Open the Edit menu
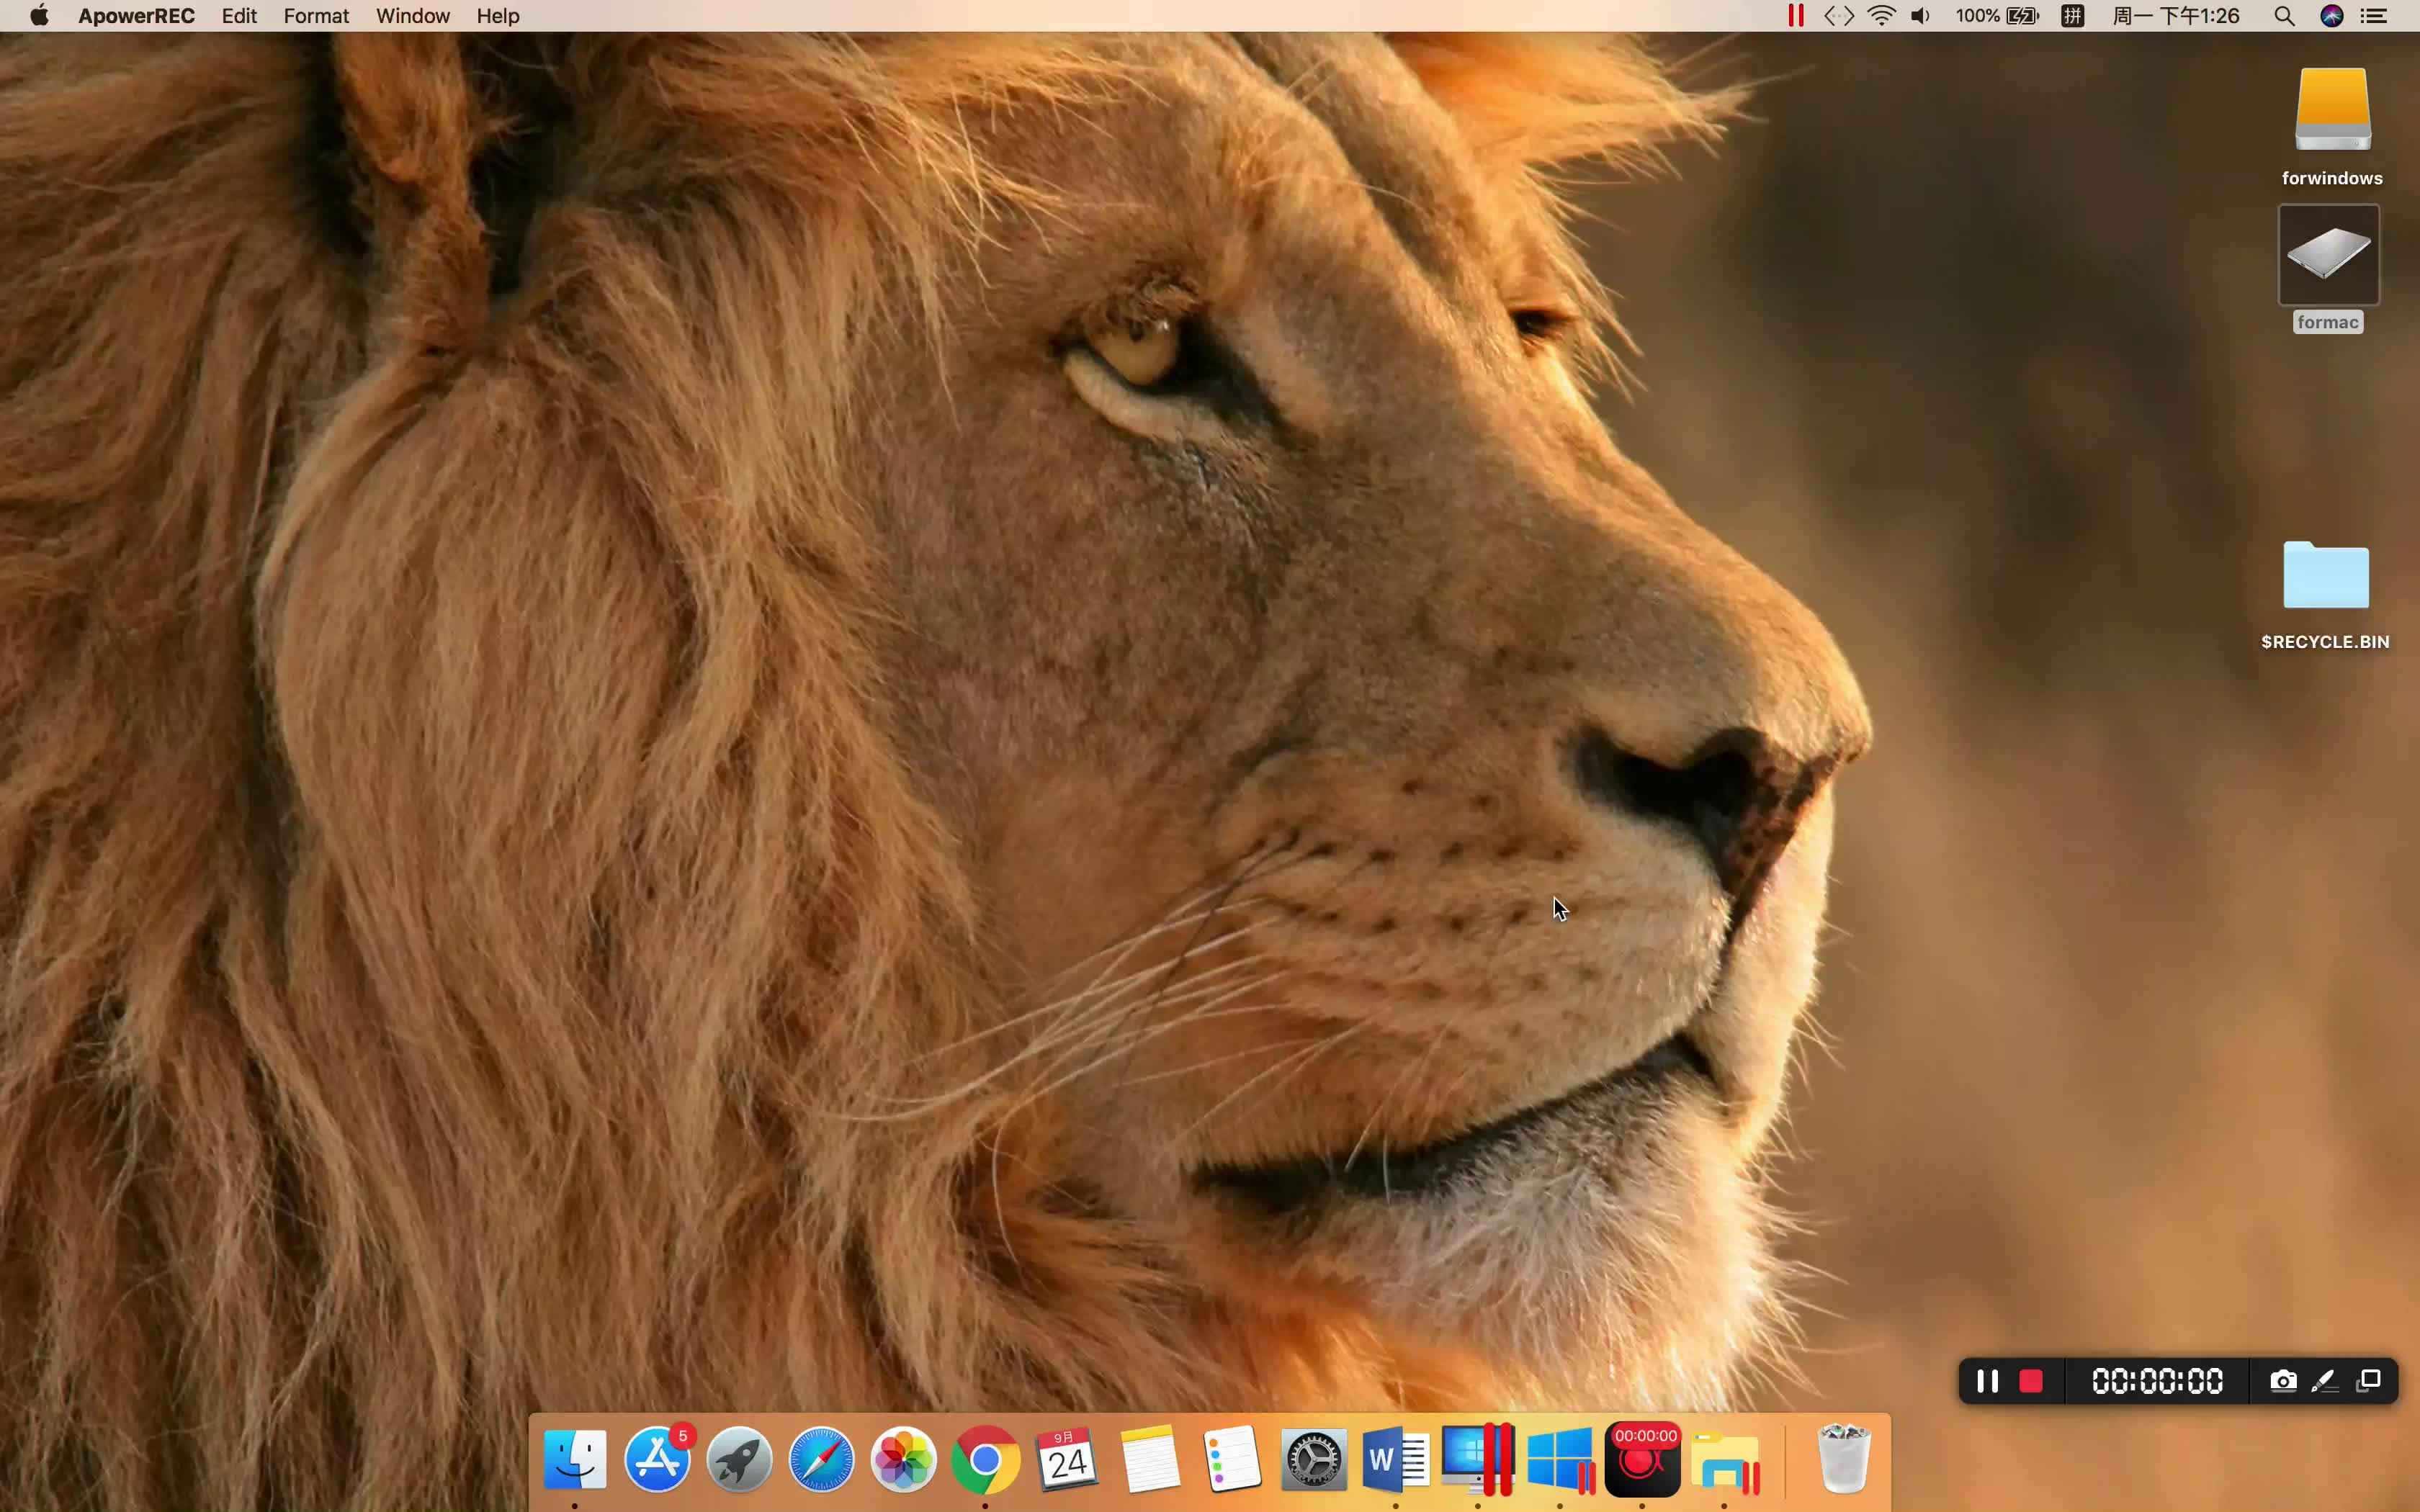2420x1512 pixels. [x=239, y=16]
